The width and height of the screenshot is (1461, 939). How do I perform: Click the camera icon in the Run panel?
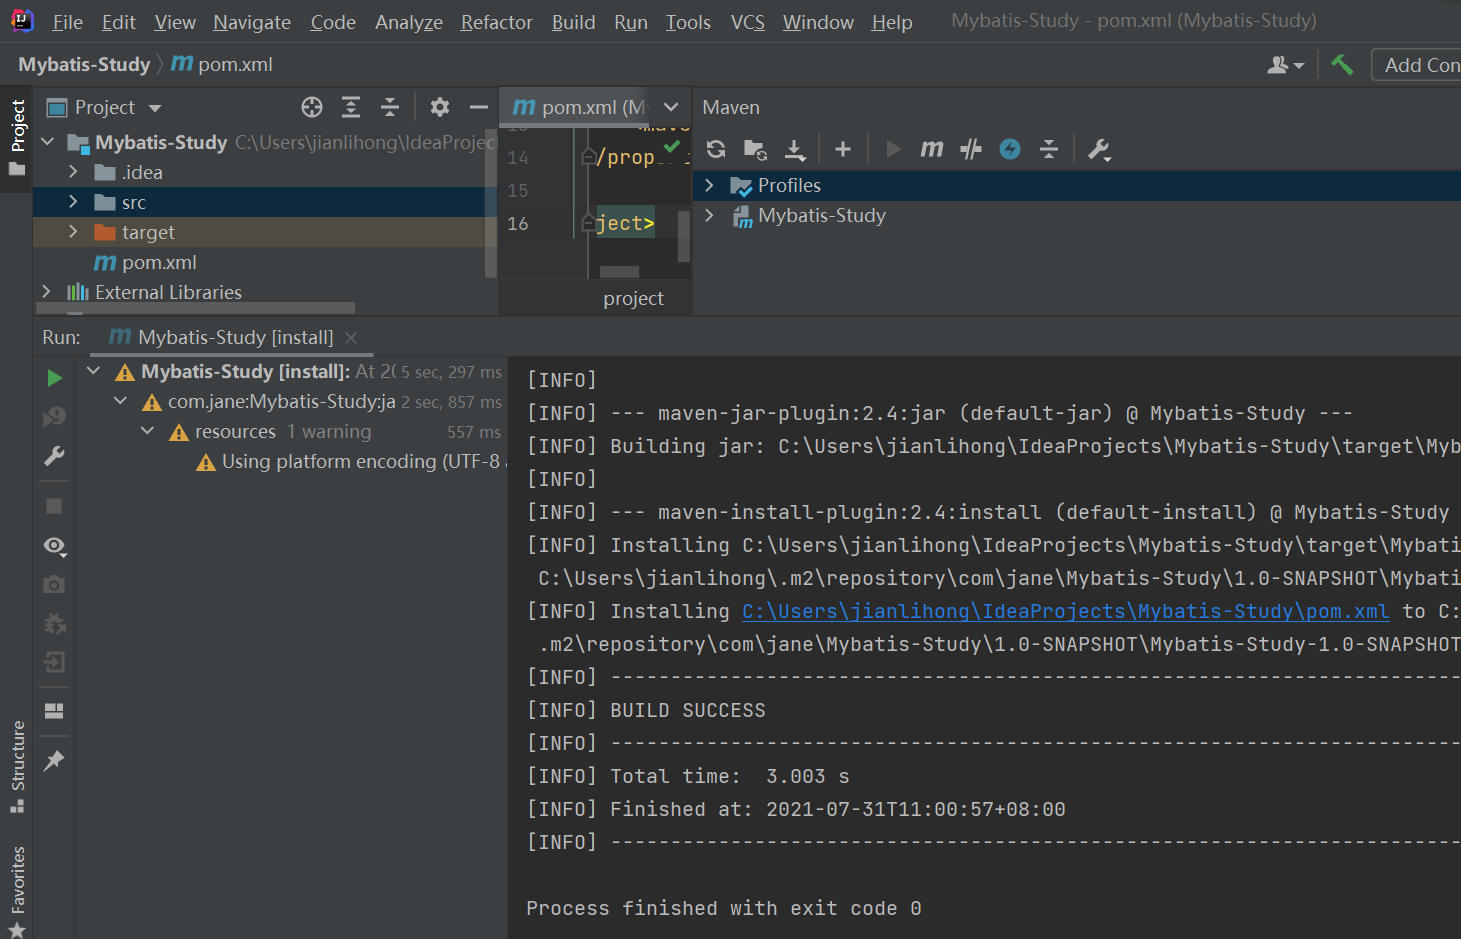(55, 584)
